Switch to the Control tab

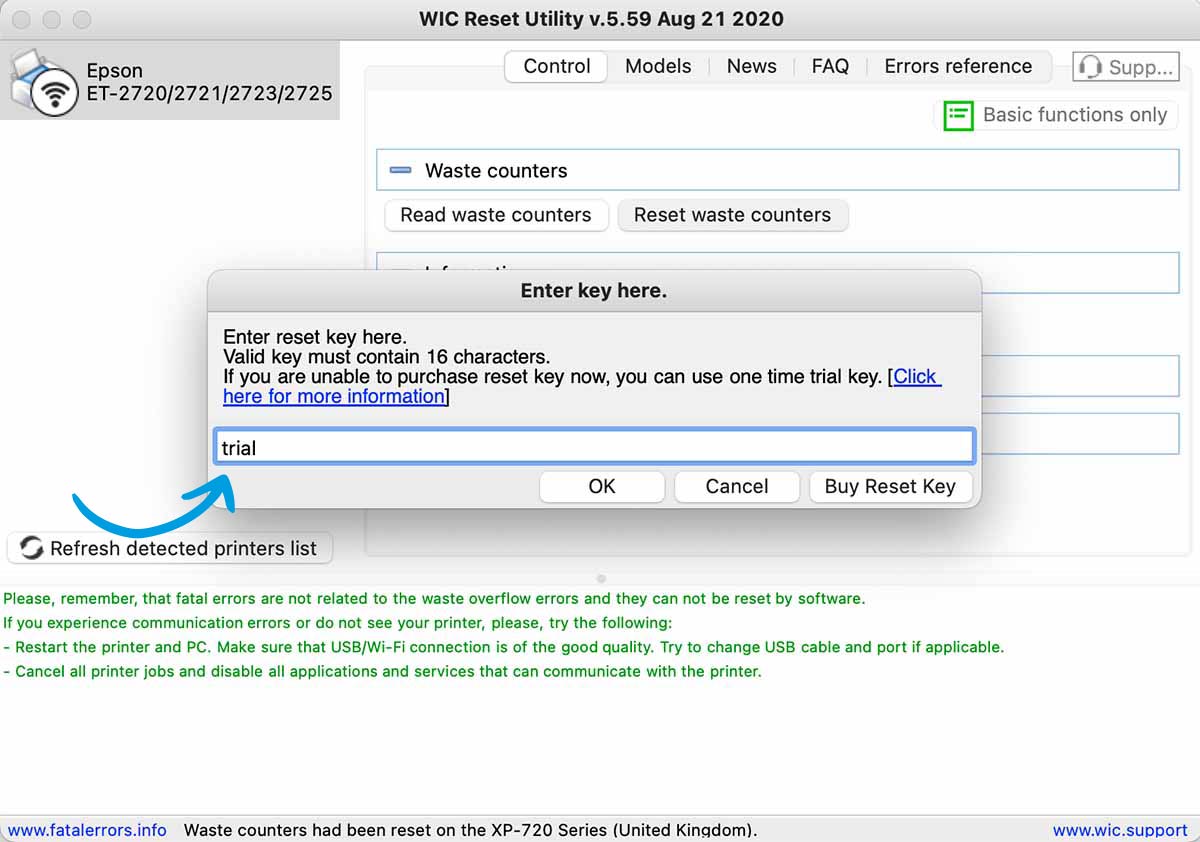coord(556,66)
